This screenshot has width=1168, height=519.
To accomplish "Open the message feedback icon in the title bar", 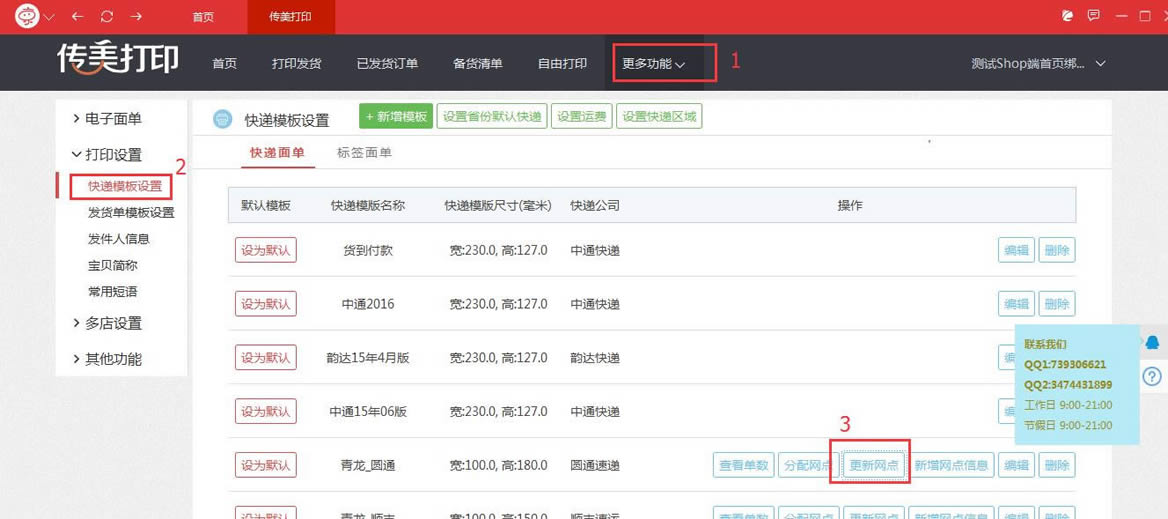I will (1094, 16).
